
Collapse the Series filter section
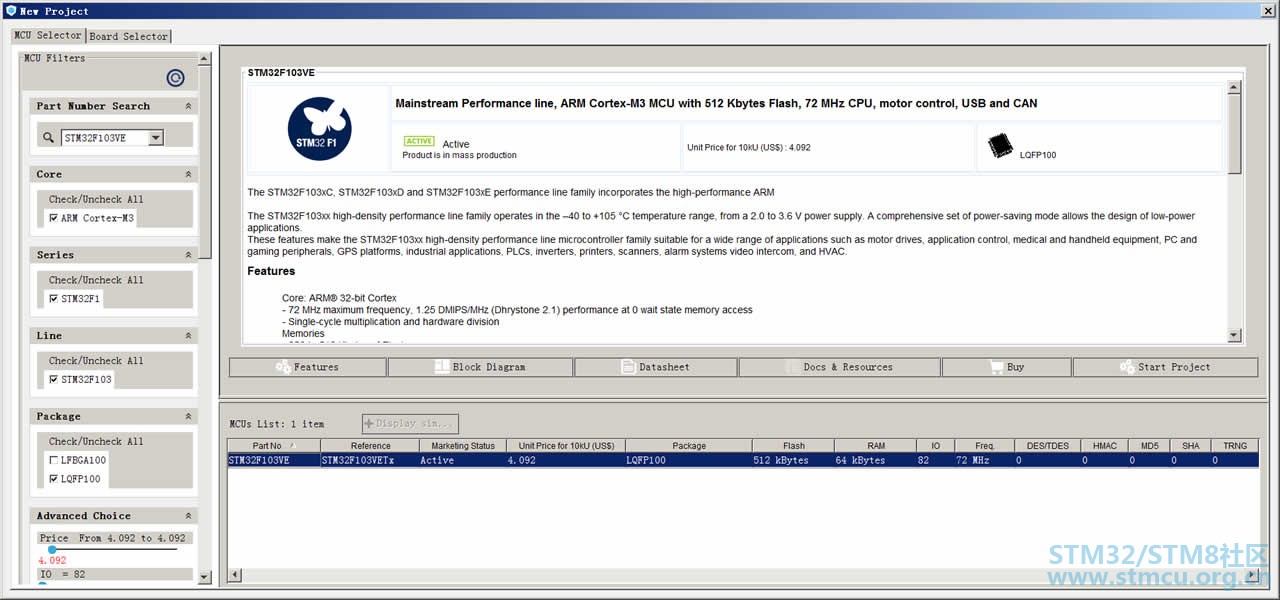tap(188, 255)
